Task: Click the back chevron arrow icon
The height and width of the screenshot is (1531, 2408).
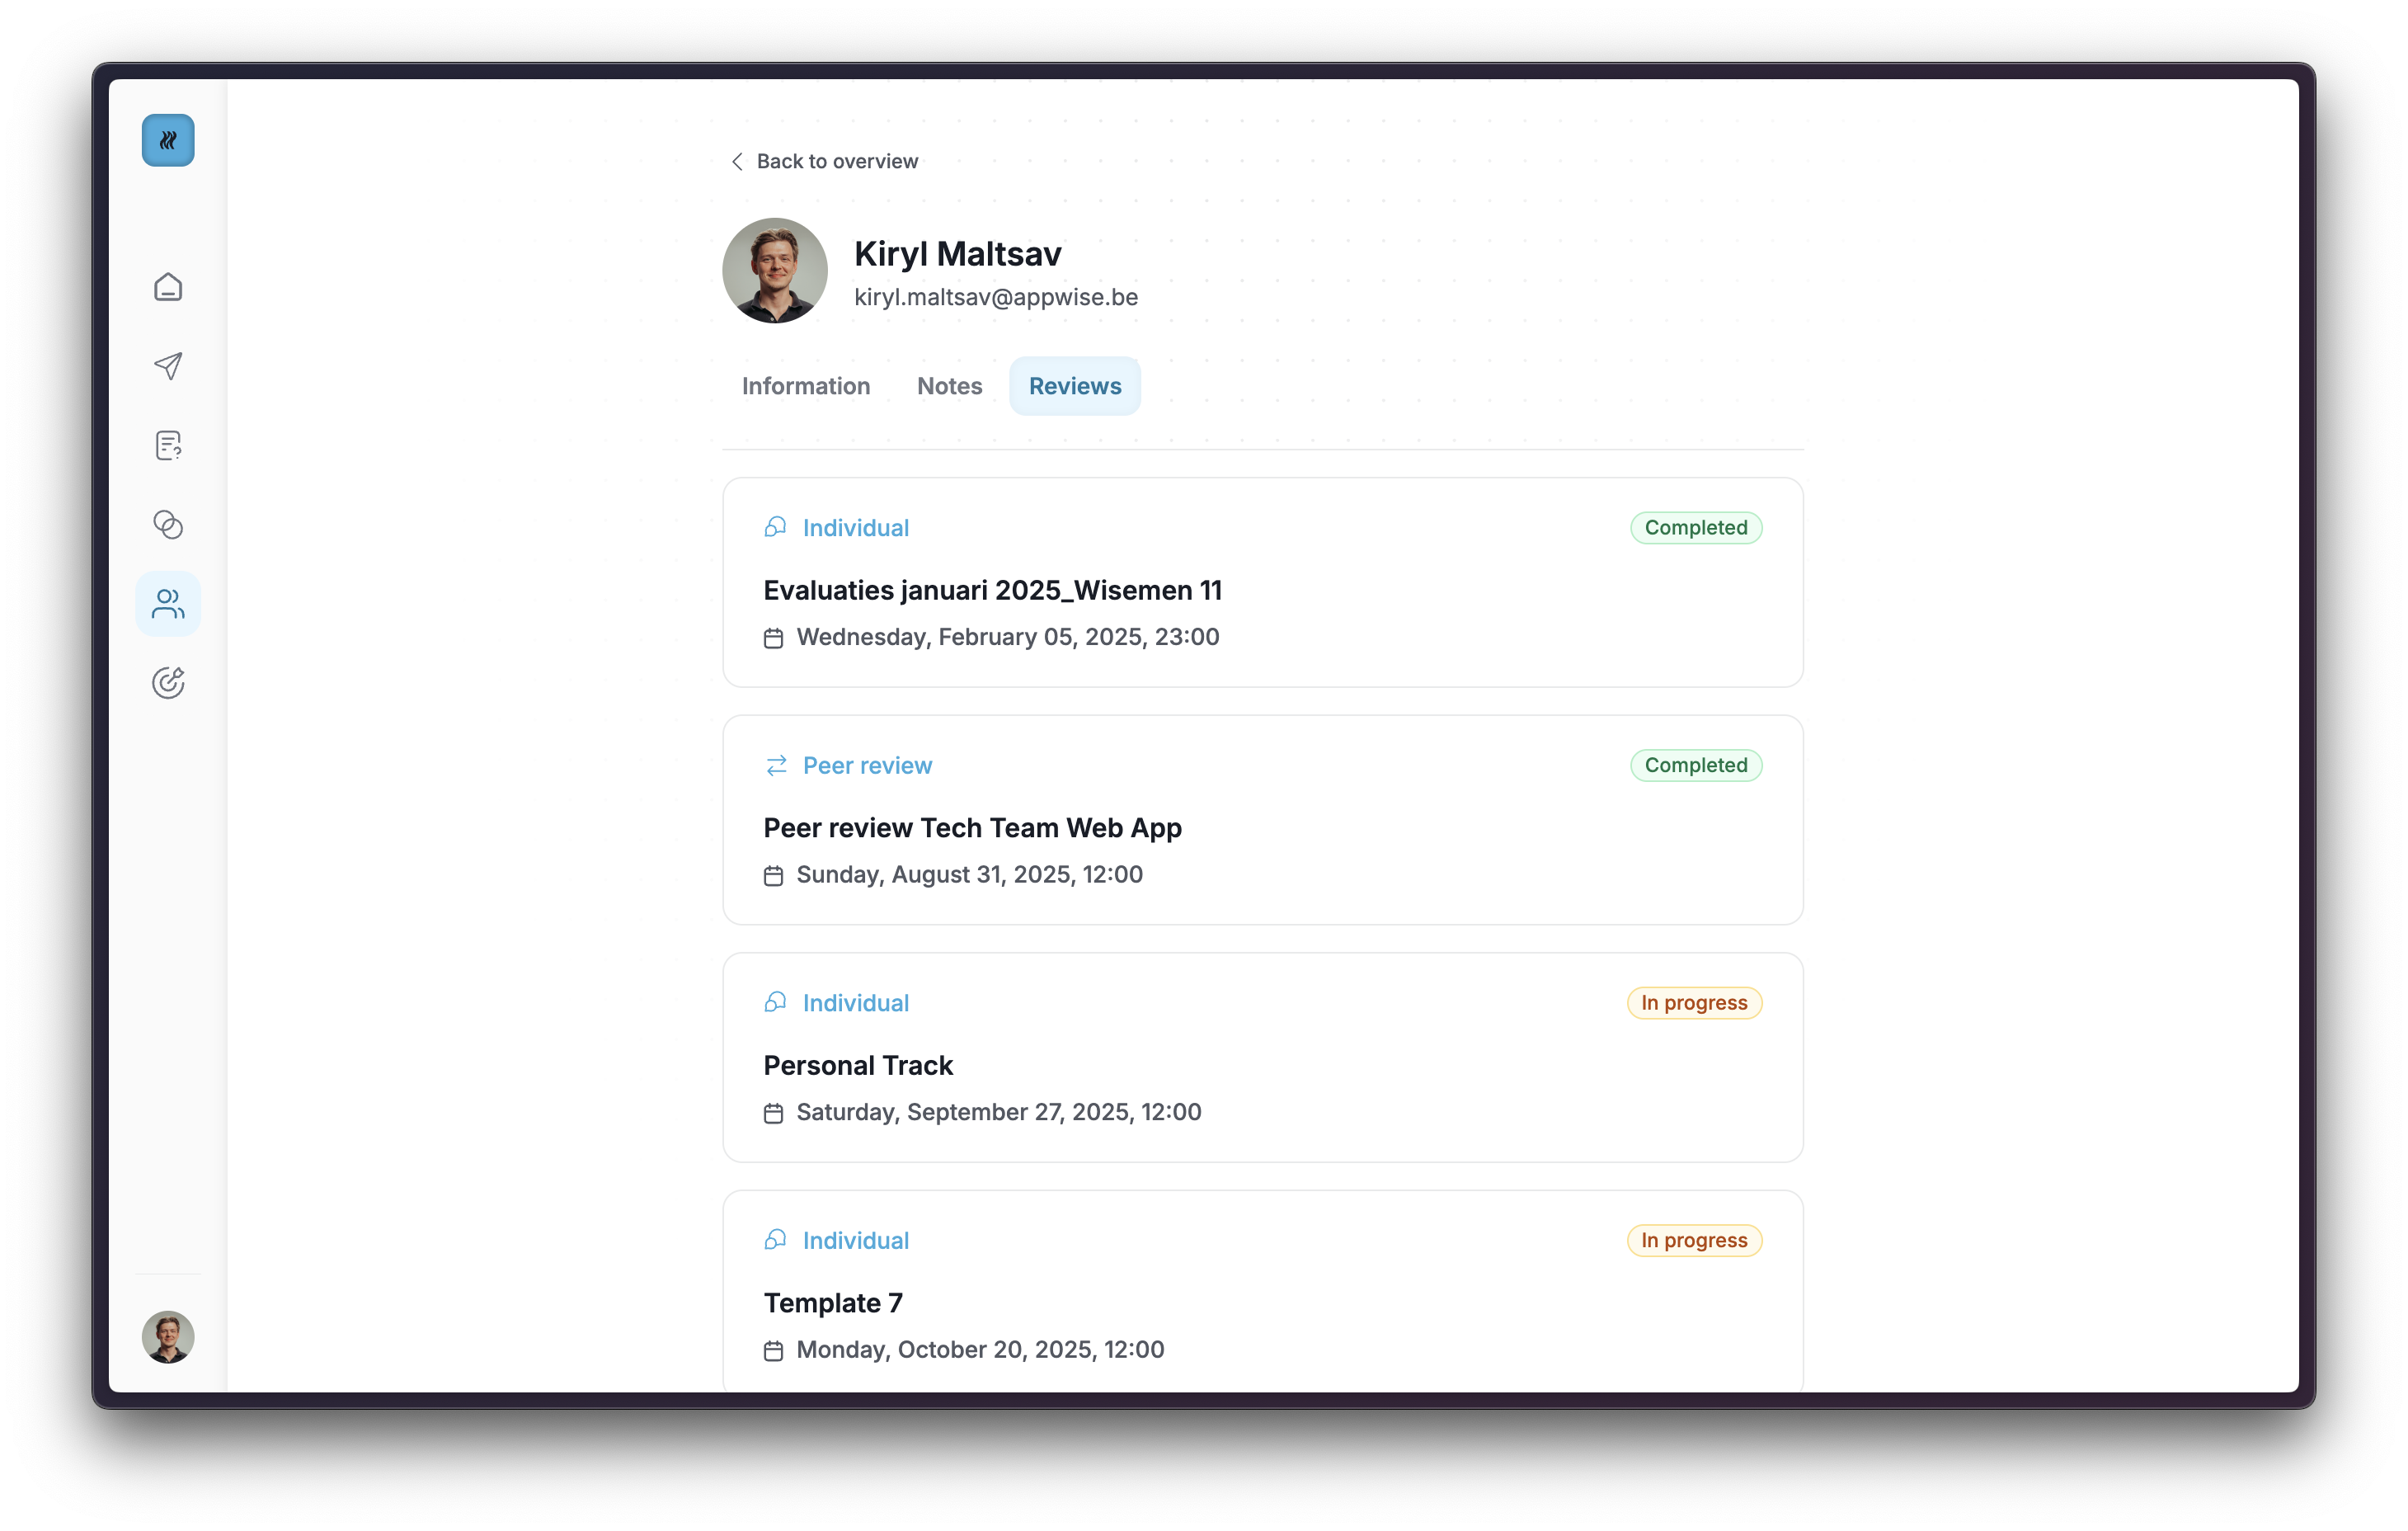Action: 737,162
